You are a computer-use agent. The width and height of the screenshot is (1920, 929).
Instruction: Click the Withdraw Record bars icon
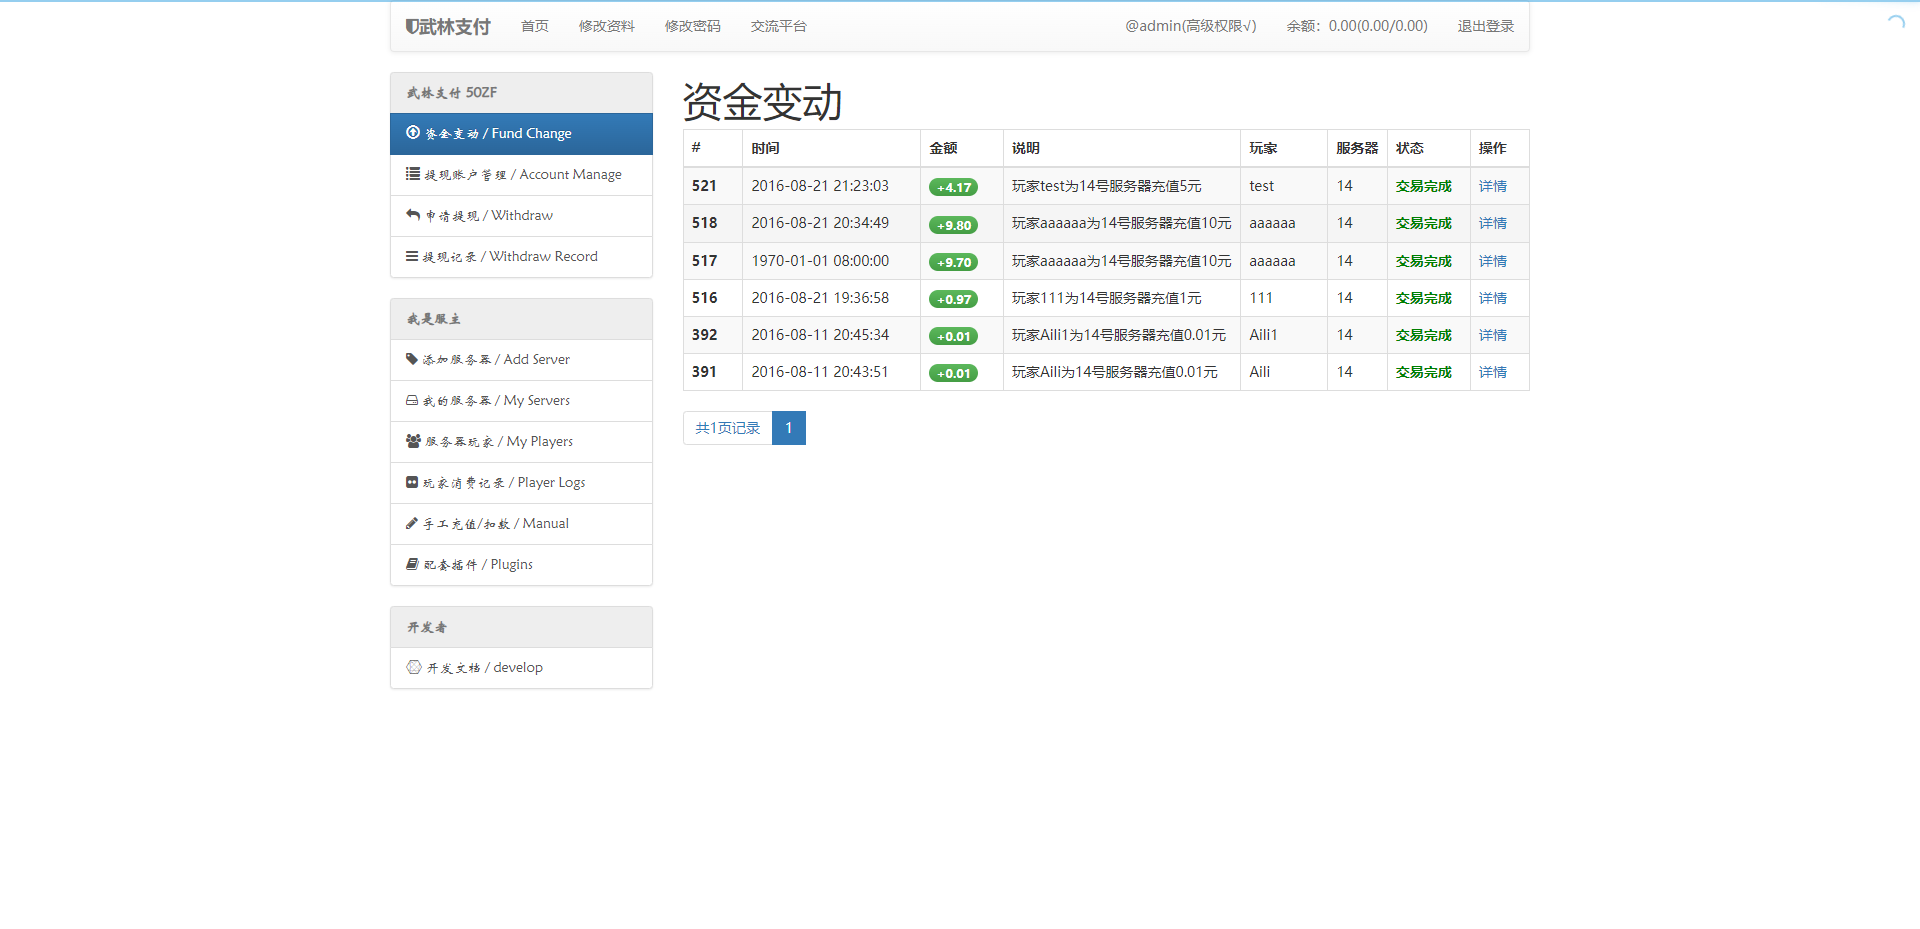click(412, 256)
